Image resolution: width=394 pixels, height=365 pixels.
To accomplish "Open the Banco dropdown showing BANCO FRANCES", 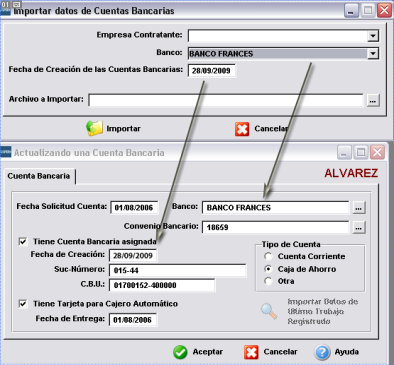I will pyautogui.click(x=373, y=53).
